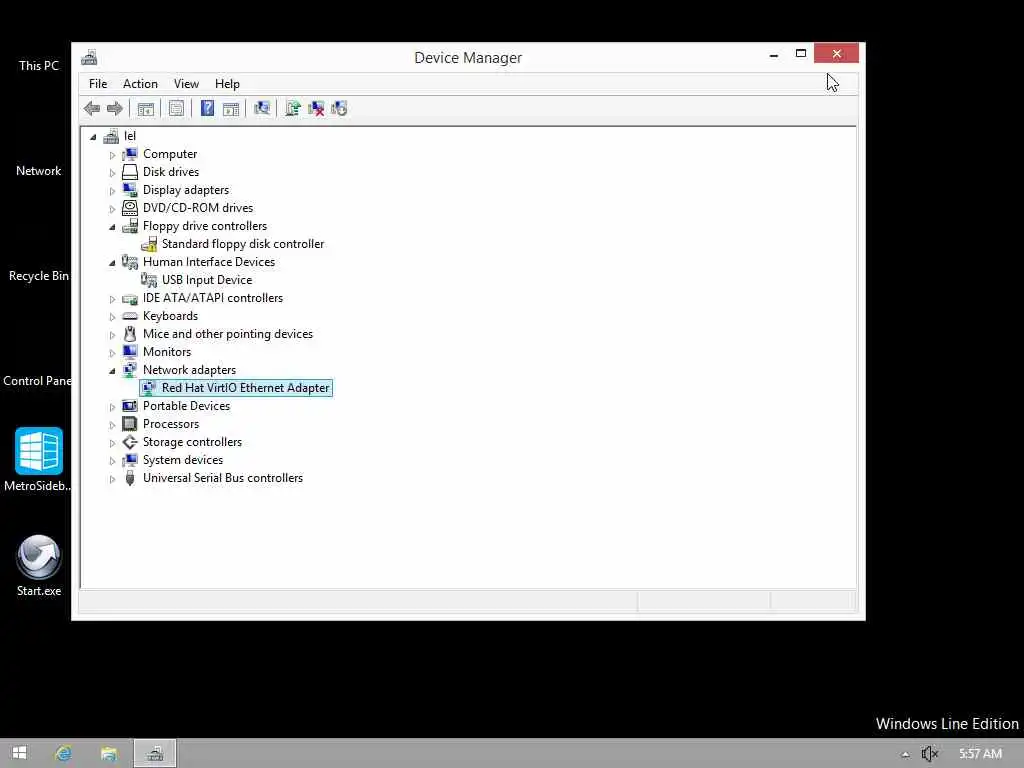Expand the Computer category
Image resolution: width=1024 pixels, height=768 pixels.
pyautogui.click(x=112, y=155)
